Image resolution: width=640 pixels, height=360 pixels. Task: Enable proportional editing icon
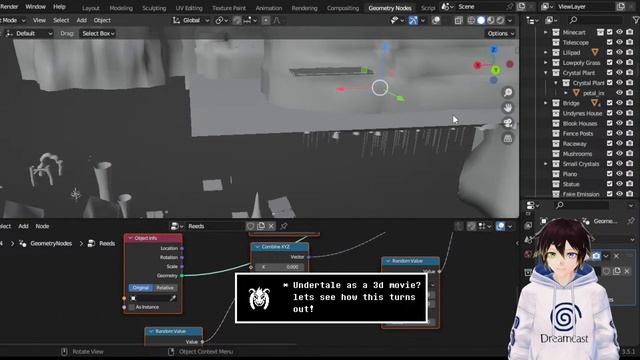tap(266, 20)
